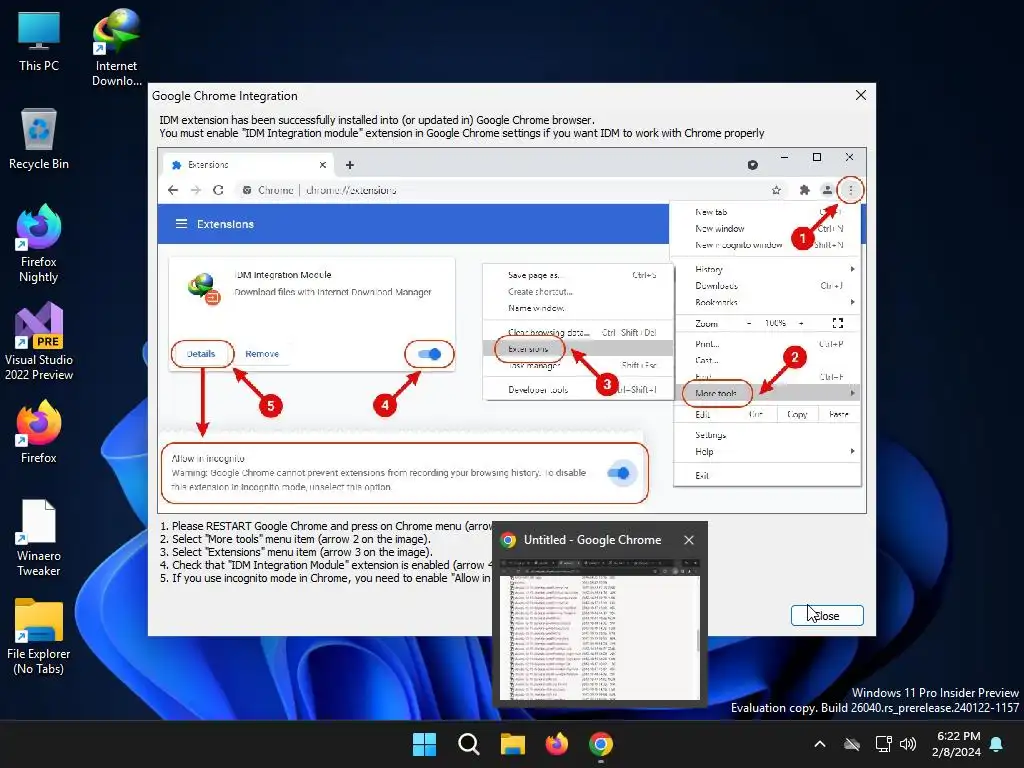Click the forward arrow in the illustrated Chrome

coord(195,190)
